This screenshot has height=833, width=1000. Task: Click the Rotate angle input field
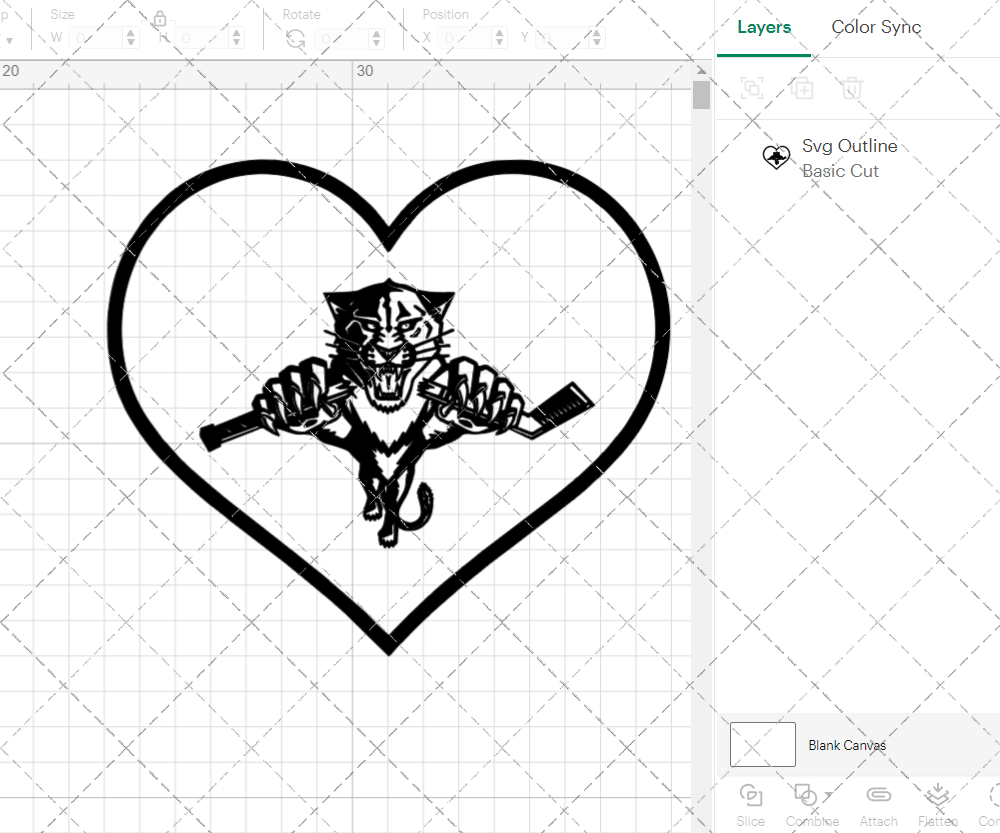click(342, 38)
